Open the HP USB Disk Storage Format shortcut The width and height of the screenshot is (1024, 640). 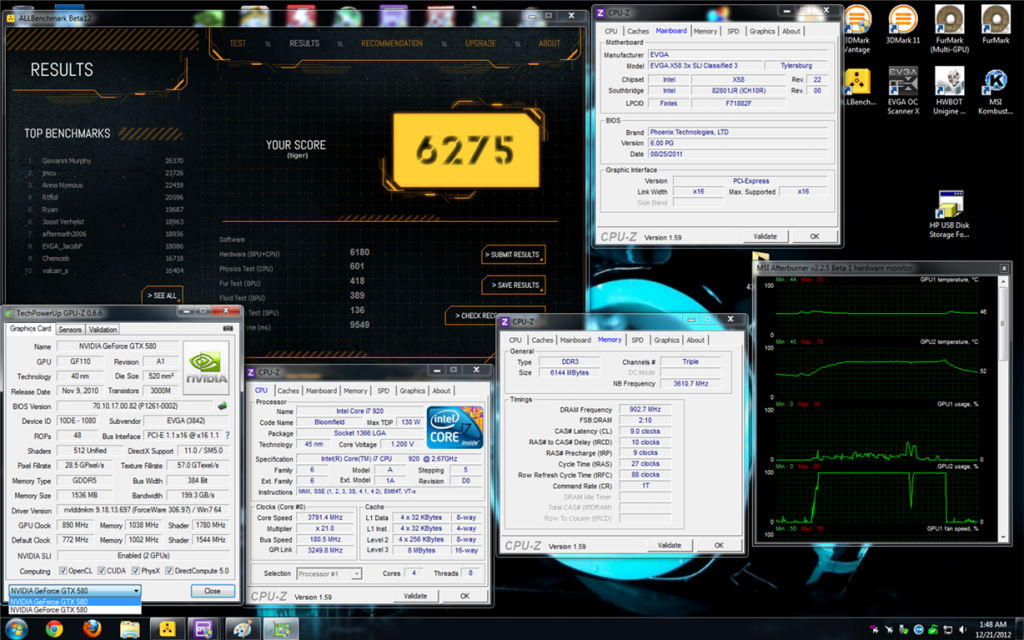click(949, 214)
